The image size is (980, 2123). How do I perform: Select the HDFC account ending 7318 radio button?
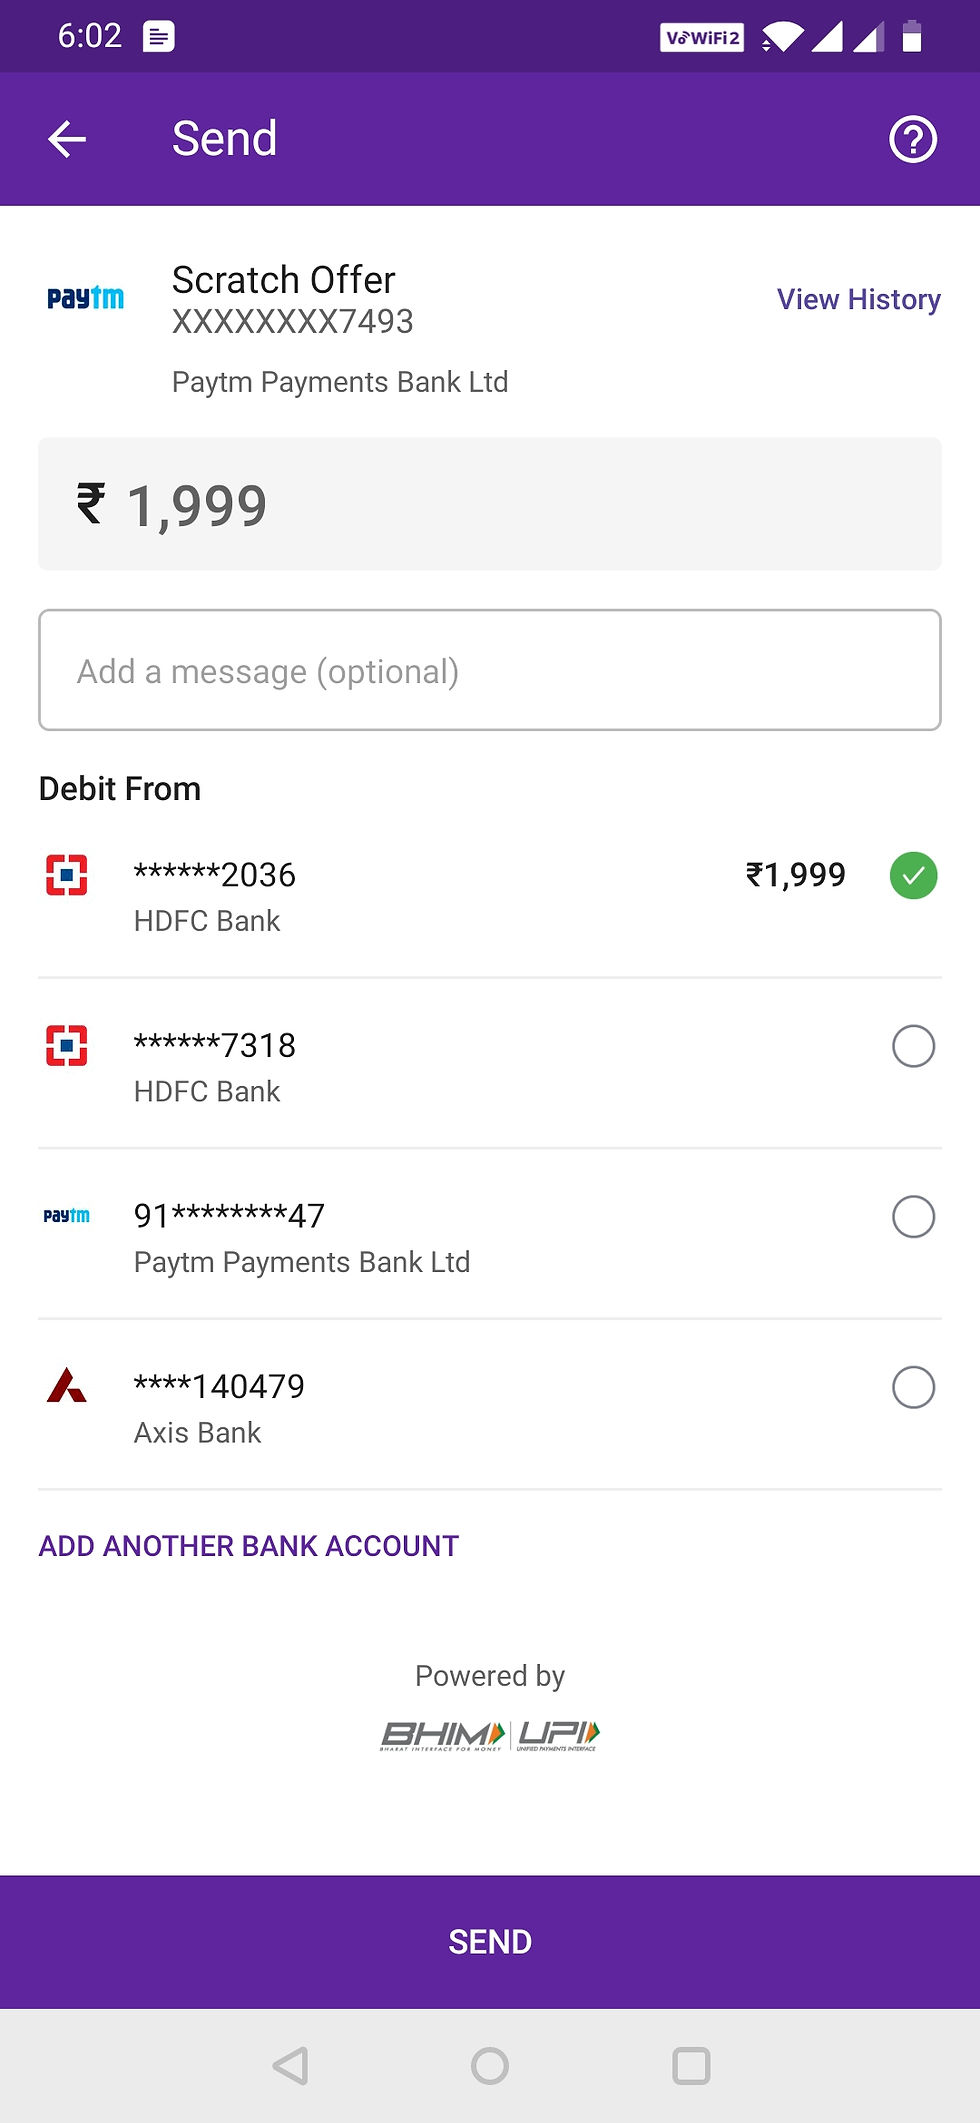click(x=913, y=1046)
